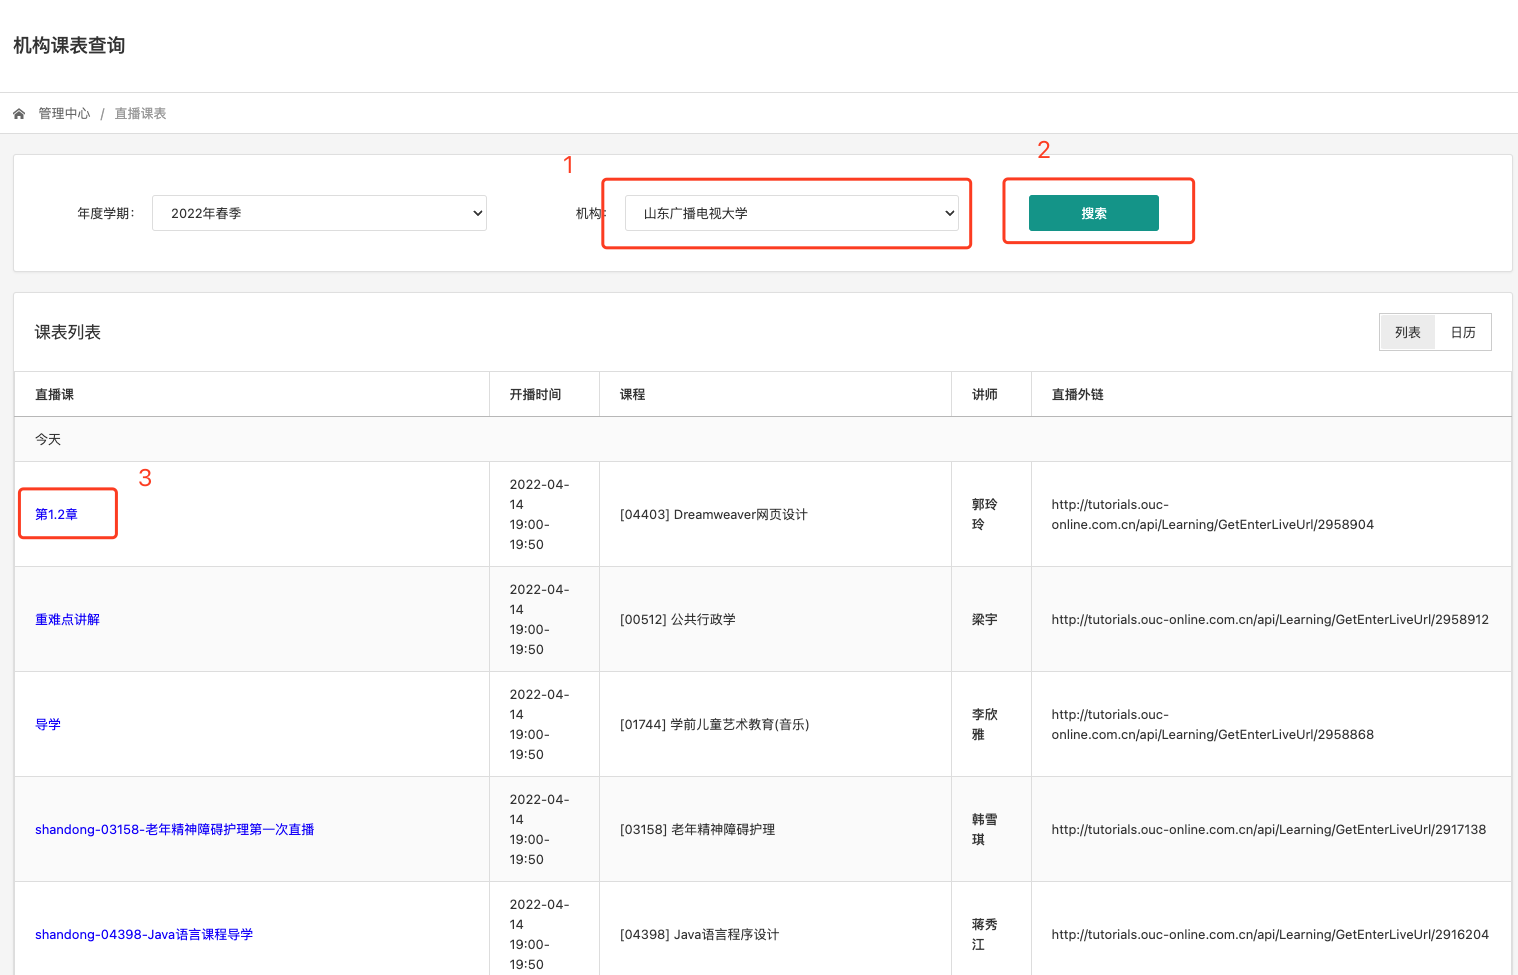Open the 机构 dropdown showing 山东广播电视大学
Screen dimensions: 1518x975
point(792,213)
